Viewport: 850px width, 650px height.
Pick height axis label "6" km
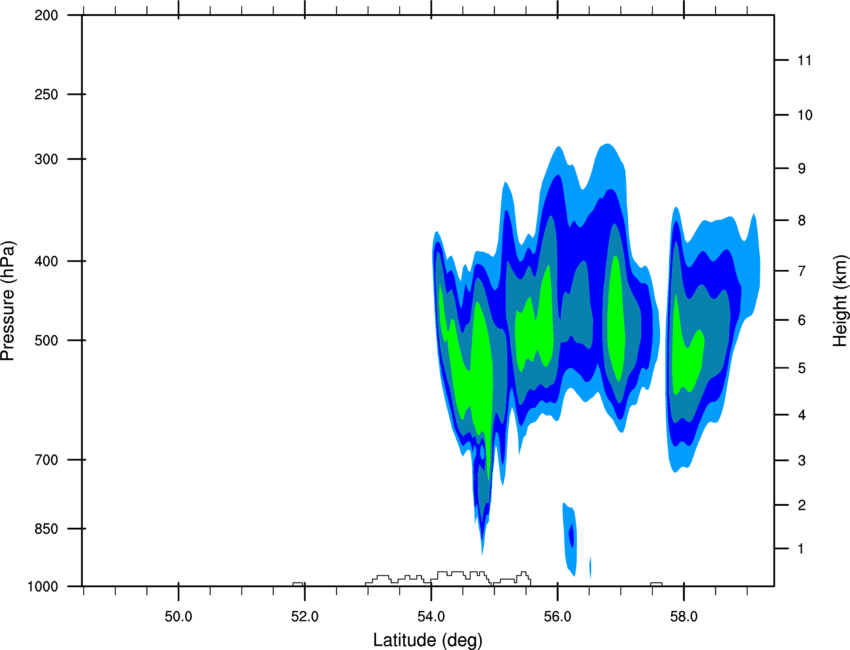coord(802,320)
